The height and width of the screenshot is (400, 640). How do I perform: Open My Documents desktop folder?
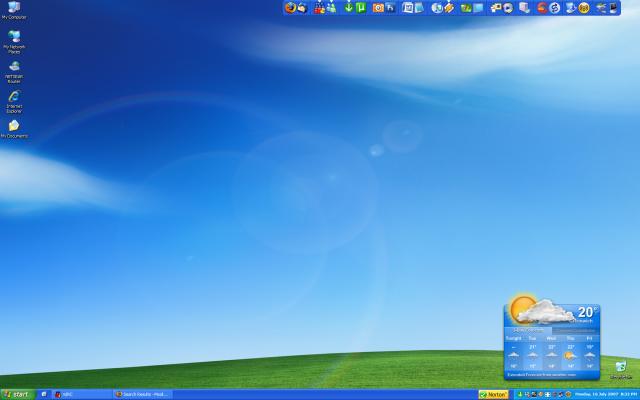click(x=14, y=129)
